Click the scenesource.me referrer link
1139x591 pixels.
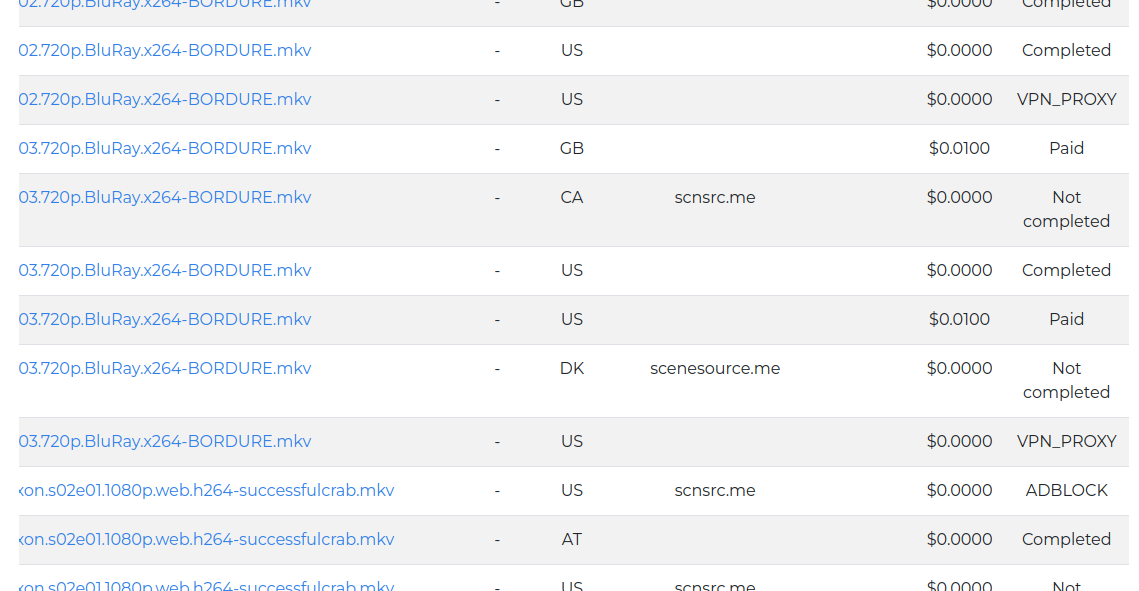714,368
